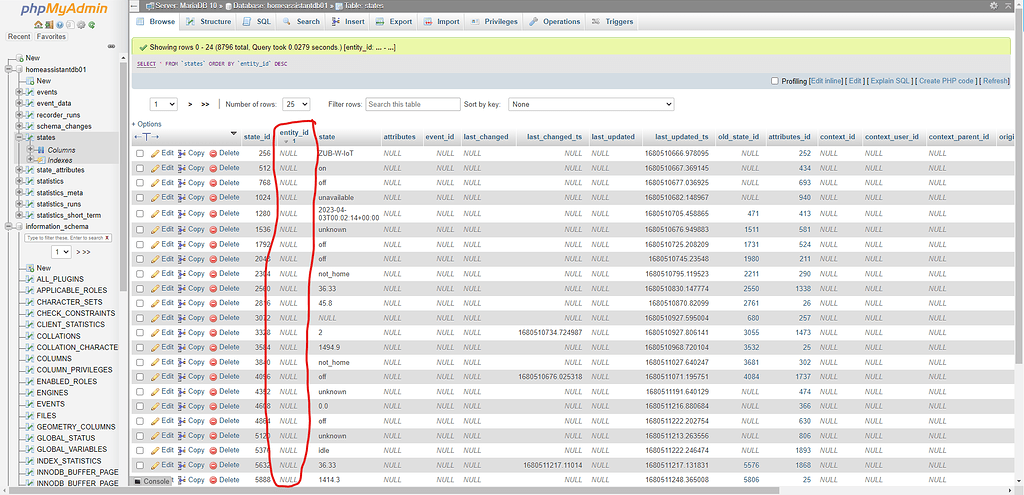Open the Number of rows dropdown
This screenshot has width=1024, height=495.
[x=296, y=104]
